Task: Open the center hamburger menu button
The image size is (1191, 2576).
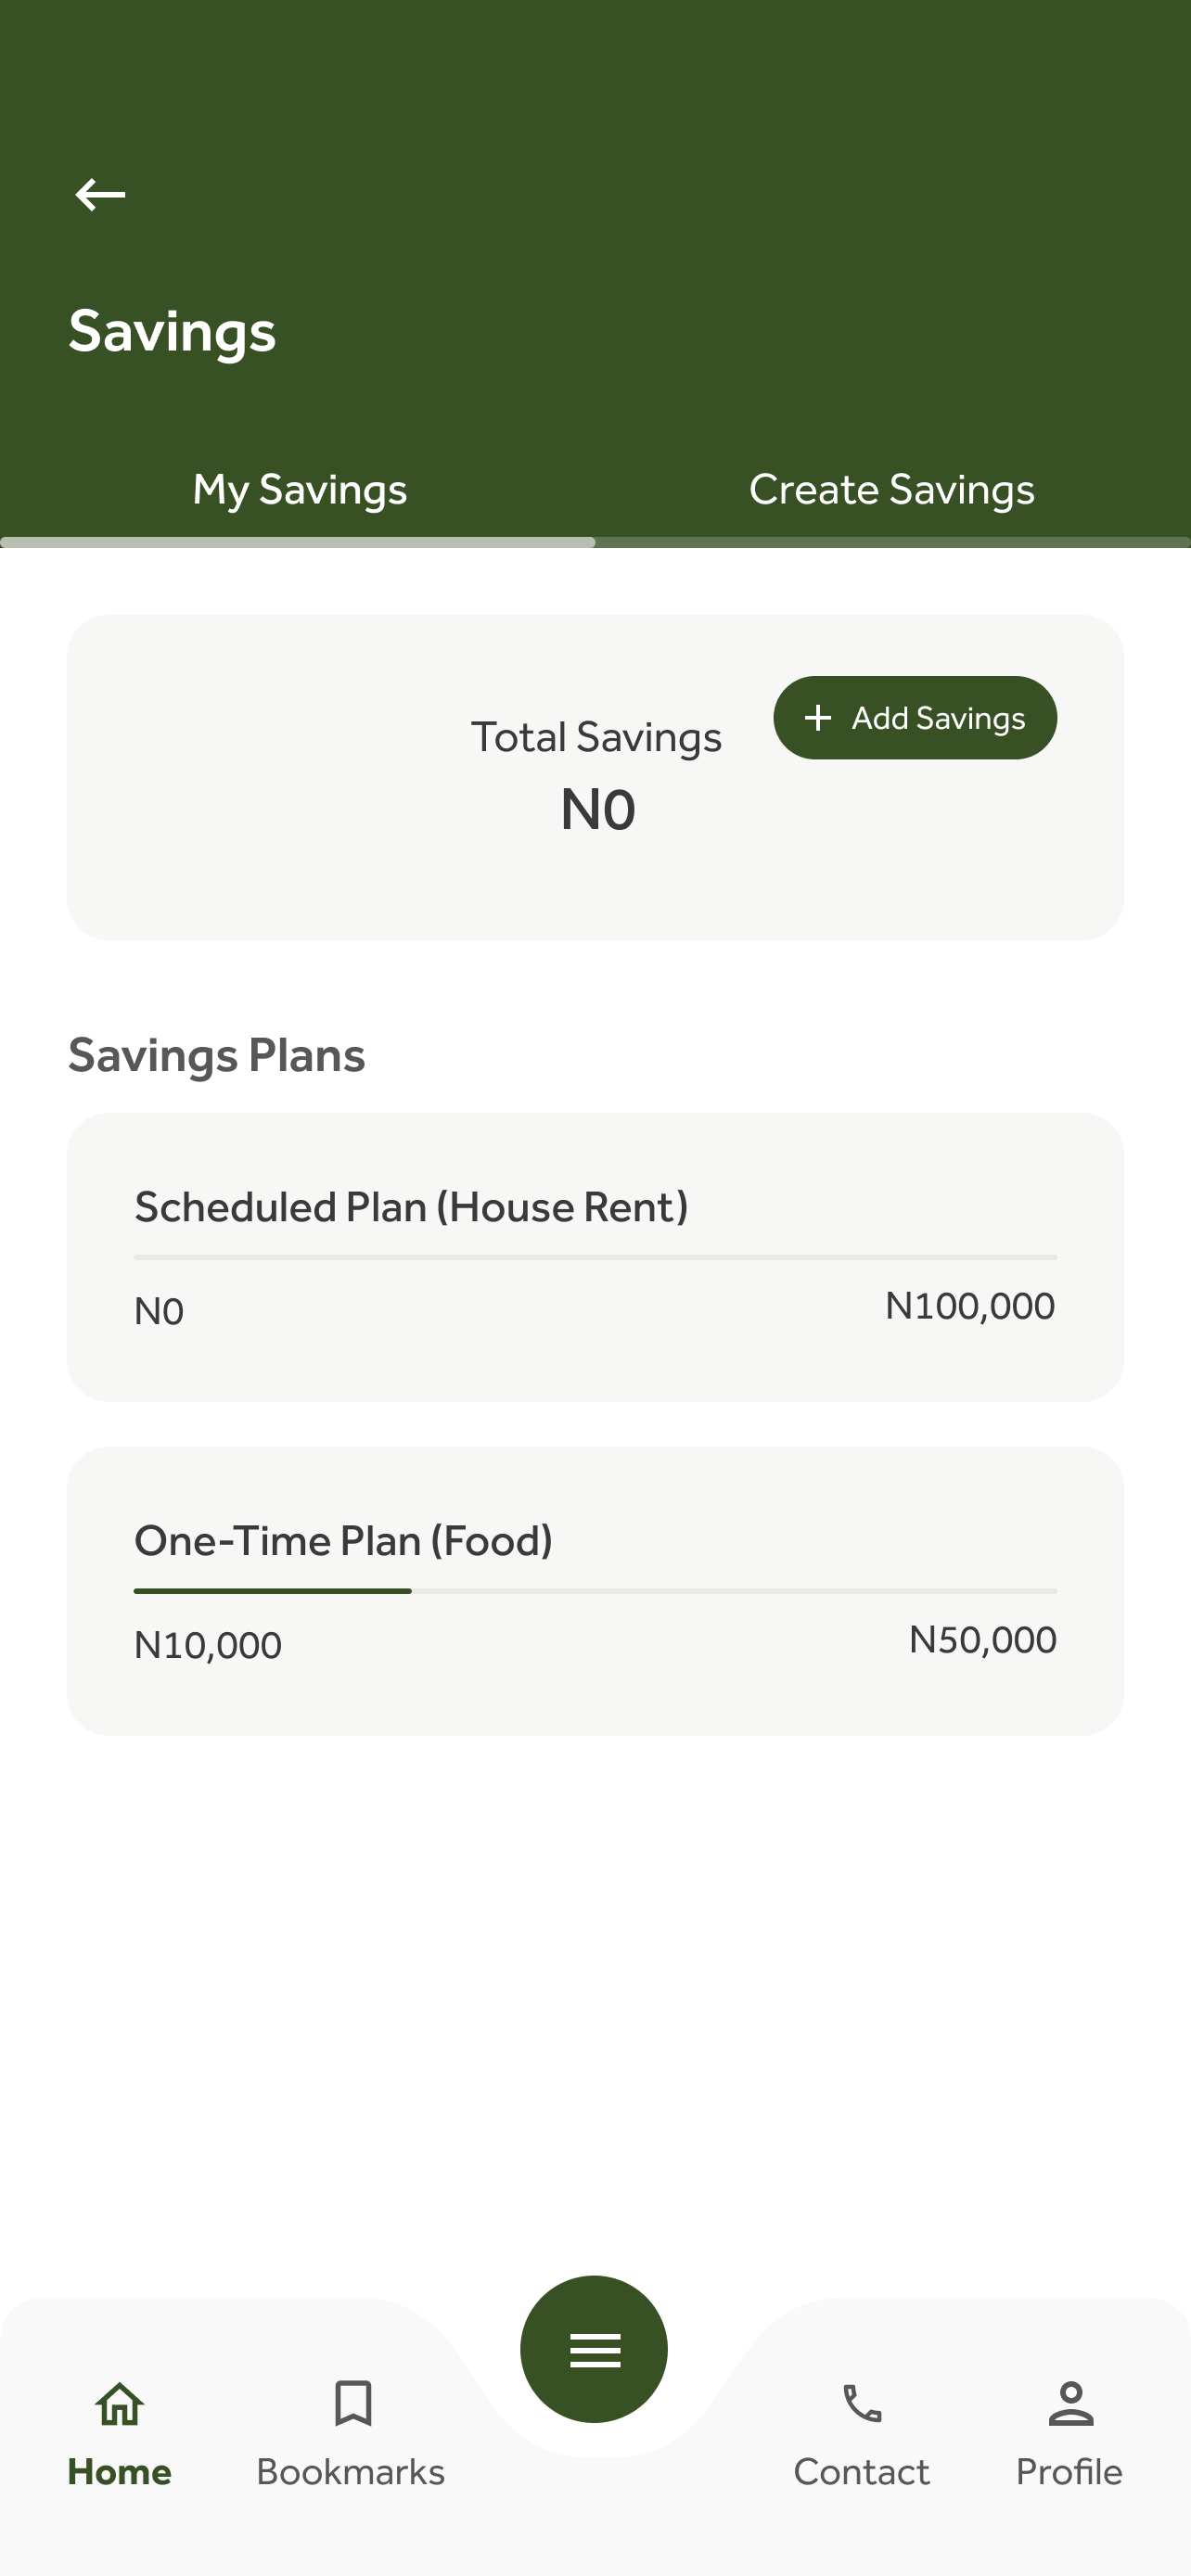Action: pyautogui.click(x=594, y=2349)
